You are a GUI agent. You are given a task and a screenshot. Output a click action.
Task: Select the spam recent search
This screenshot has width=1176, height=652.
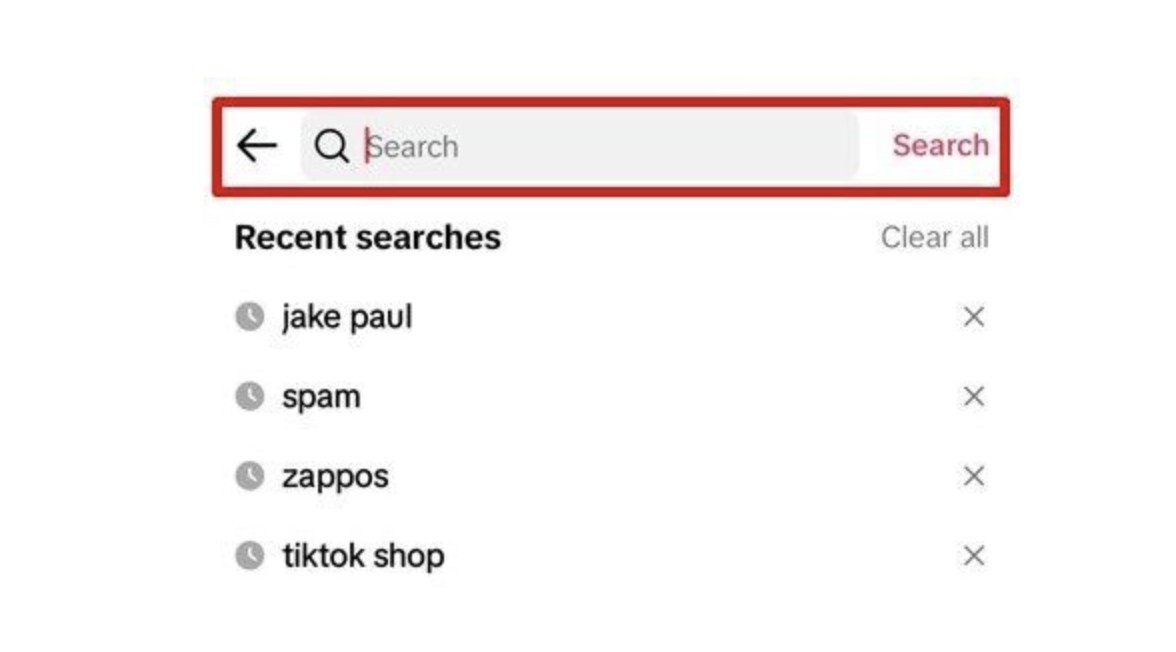tap(321, 397)
